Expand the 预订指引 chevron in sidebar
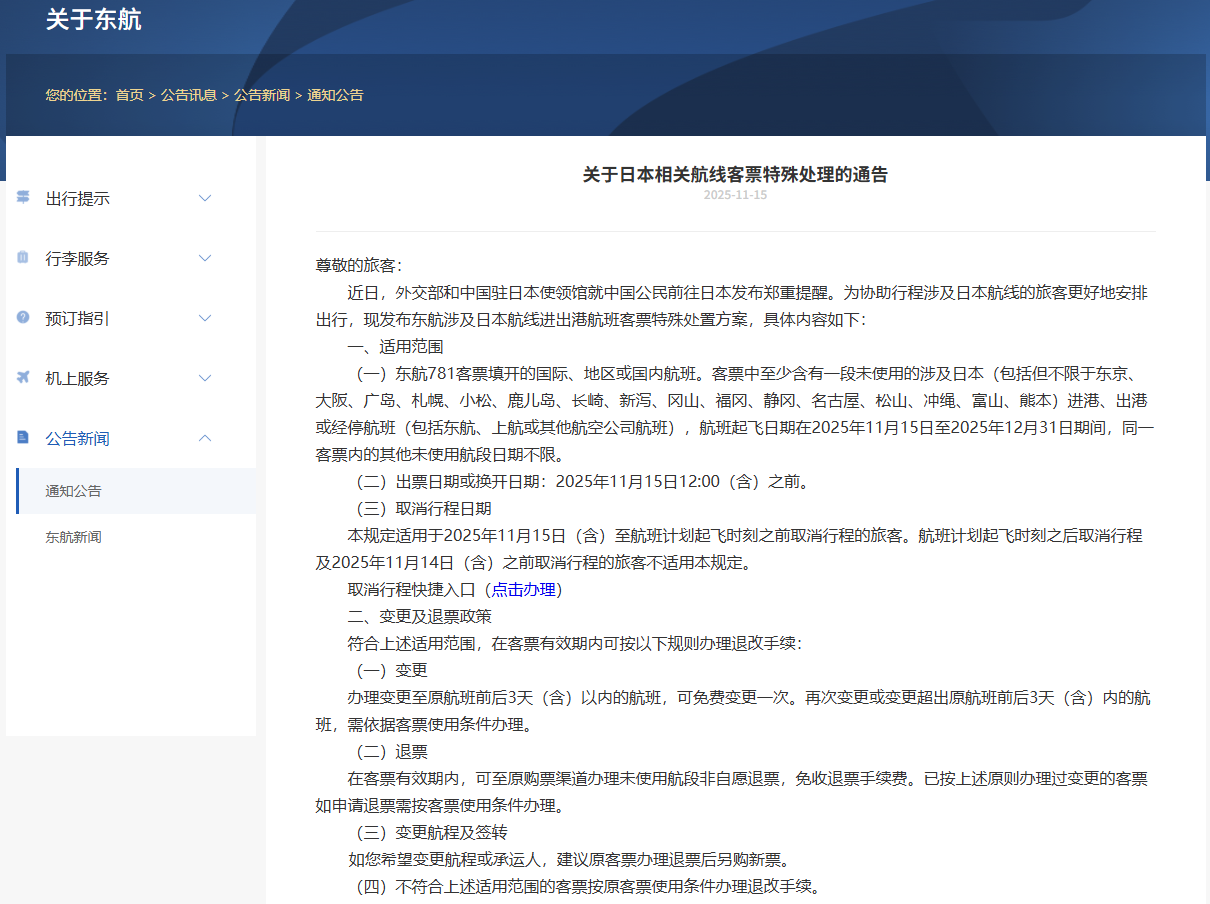Viewport: 1210px width, 904px height. pos(205,318)
